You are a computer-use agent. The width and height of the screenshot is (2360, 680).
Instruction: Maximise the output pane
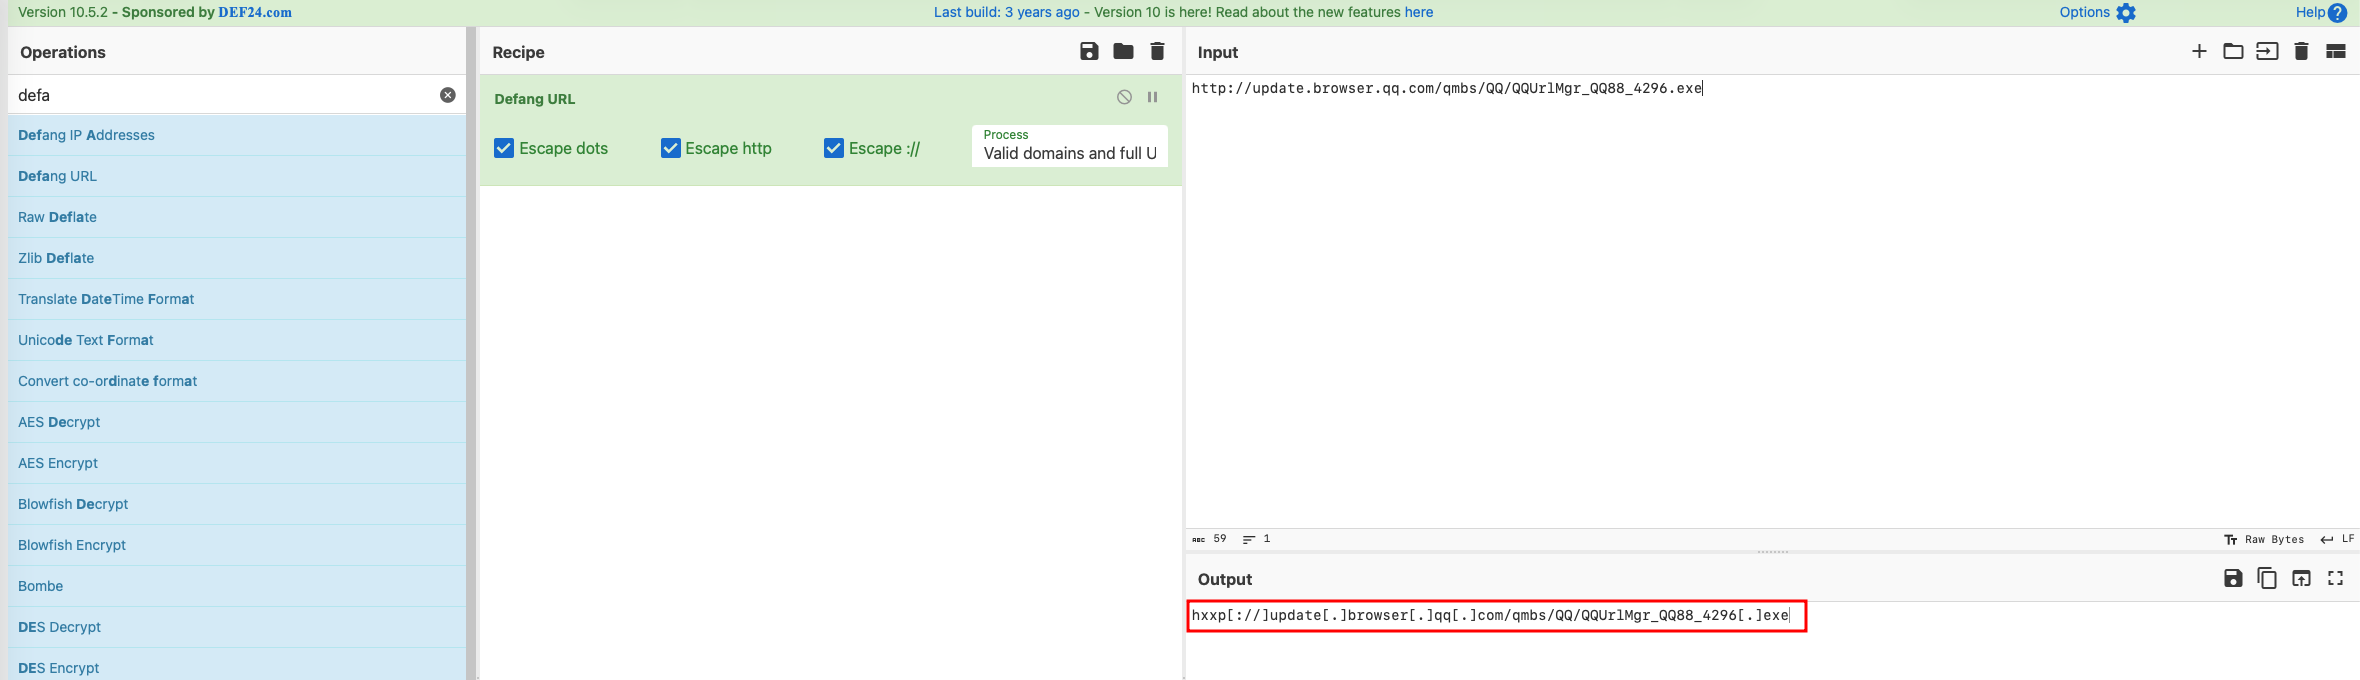[2335, 578]
